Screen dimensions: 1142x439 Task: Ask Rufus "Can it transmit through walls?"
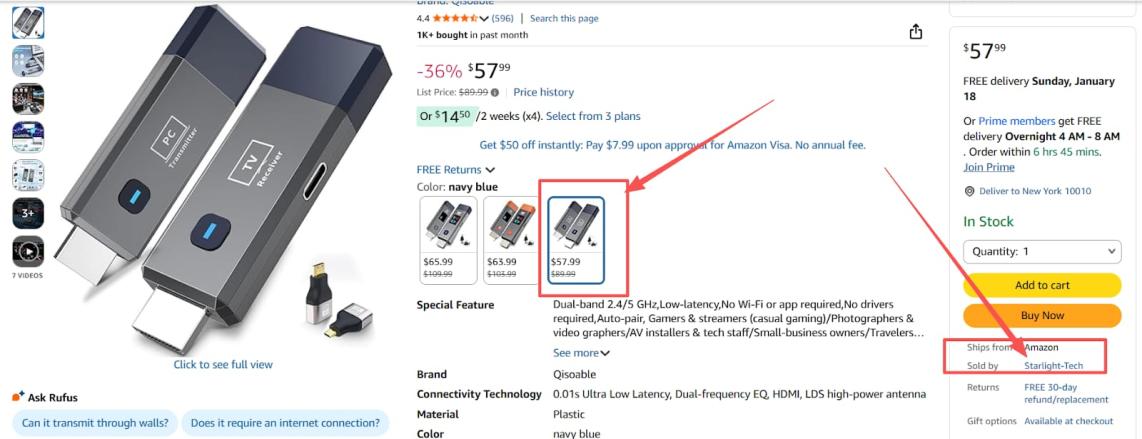coord(95,423)
